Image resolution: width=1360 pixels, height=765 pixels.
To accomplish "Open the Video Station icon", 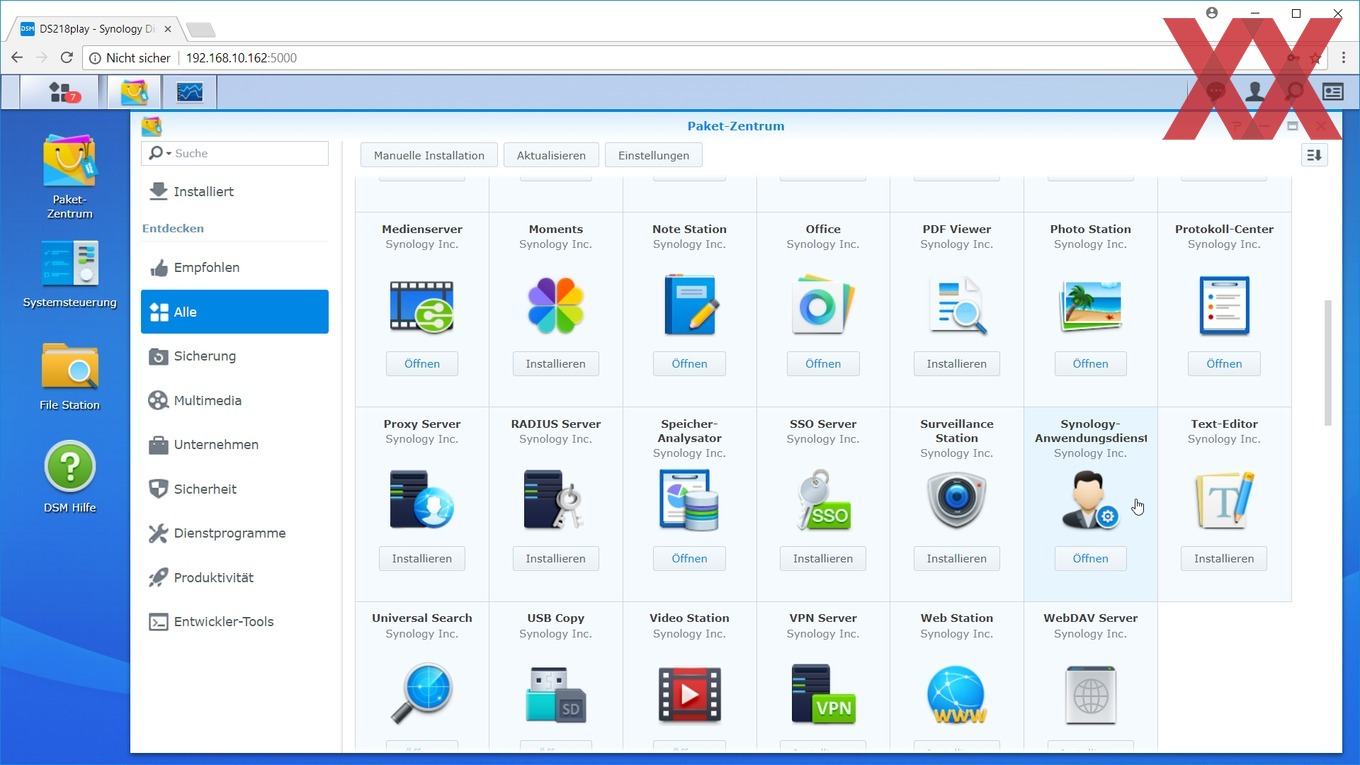I will pos(690,694).
